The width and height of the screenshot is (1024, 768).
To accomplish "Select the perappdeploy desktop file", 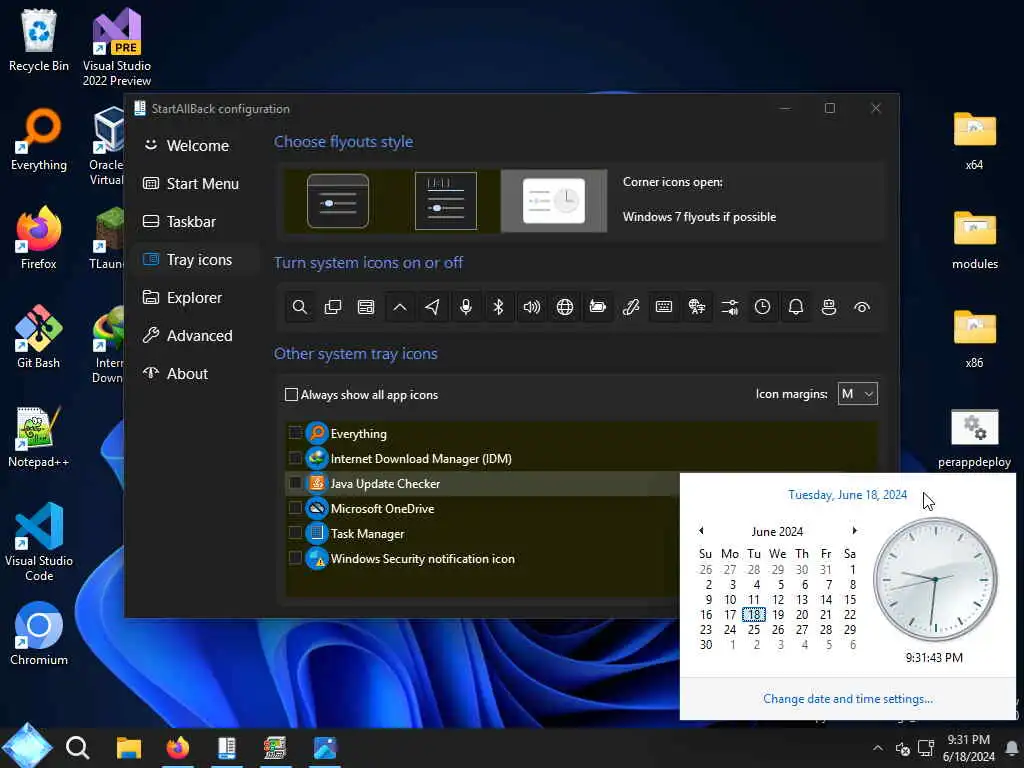I will 974,439.
